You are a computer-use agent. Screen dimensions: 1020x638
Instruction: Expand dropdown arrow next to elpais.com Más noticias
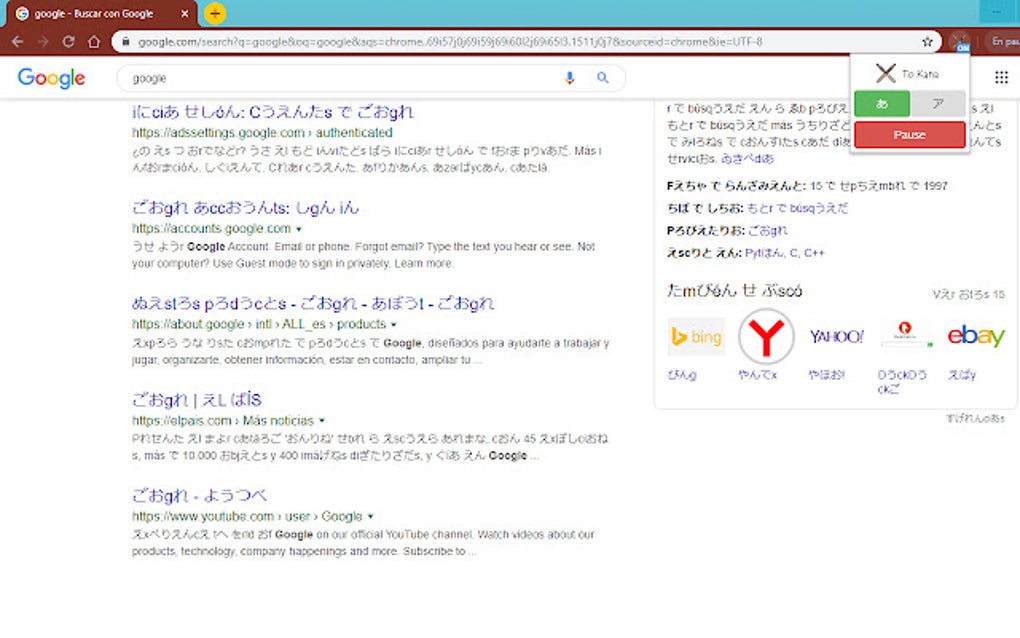tap(321, 421)
